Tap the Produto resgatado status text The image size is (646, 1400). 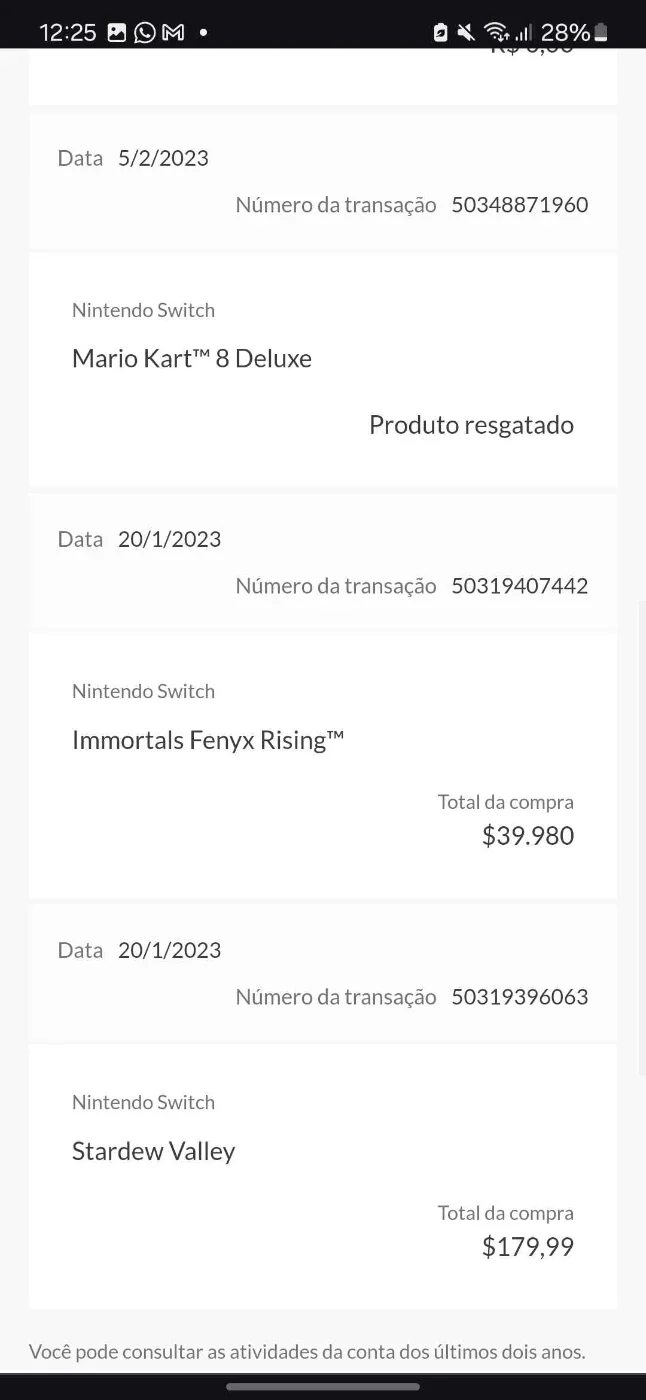(471, 425)
